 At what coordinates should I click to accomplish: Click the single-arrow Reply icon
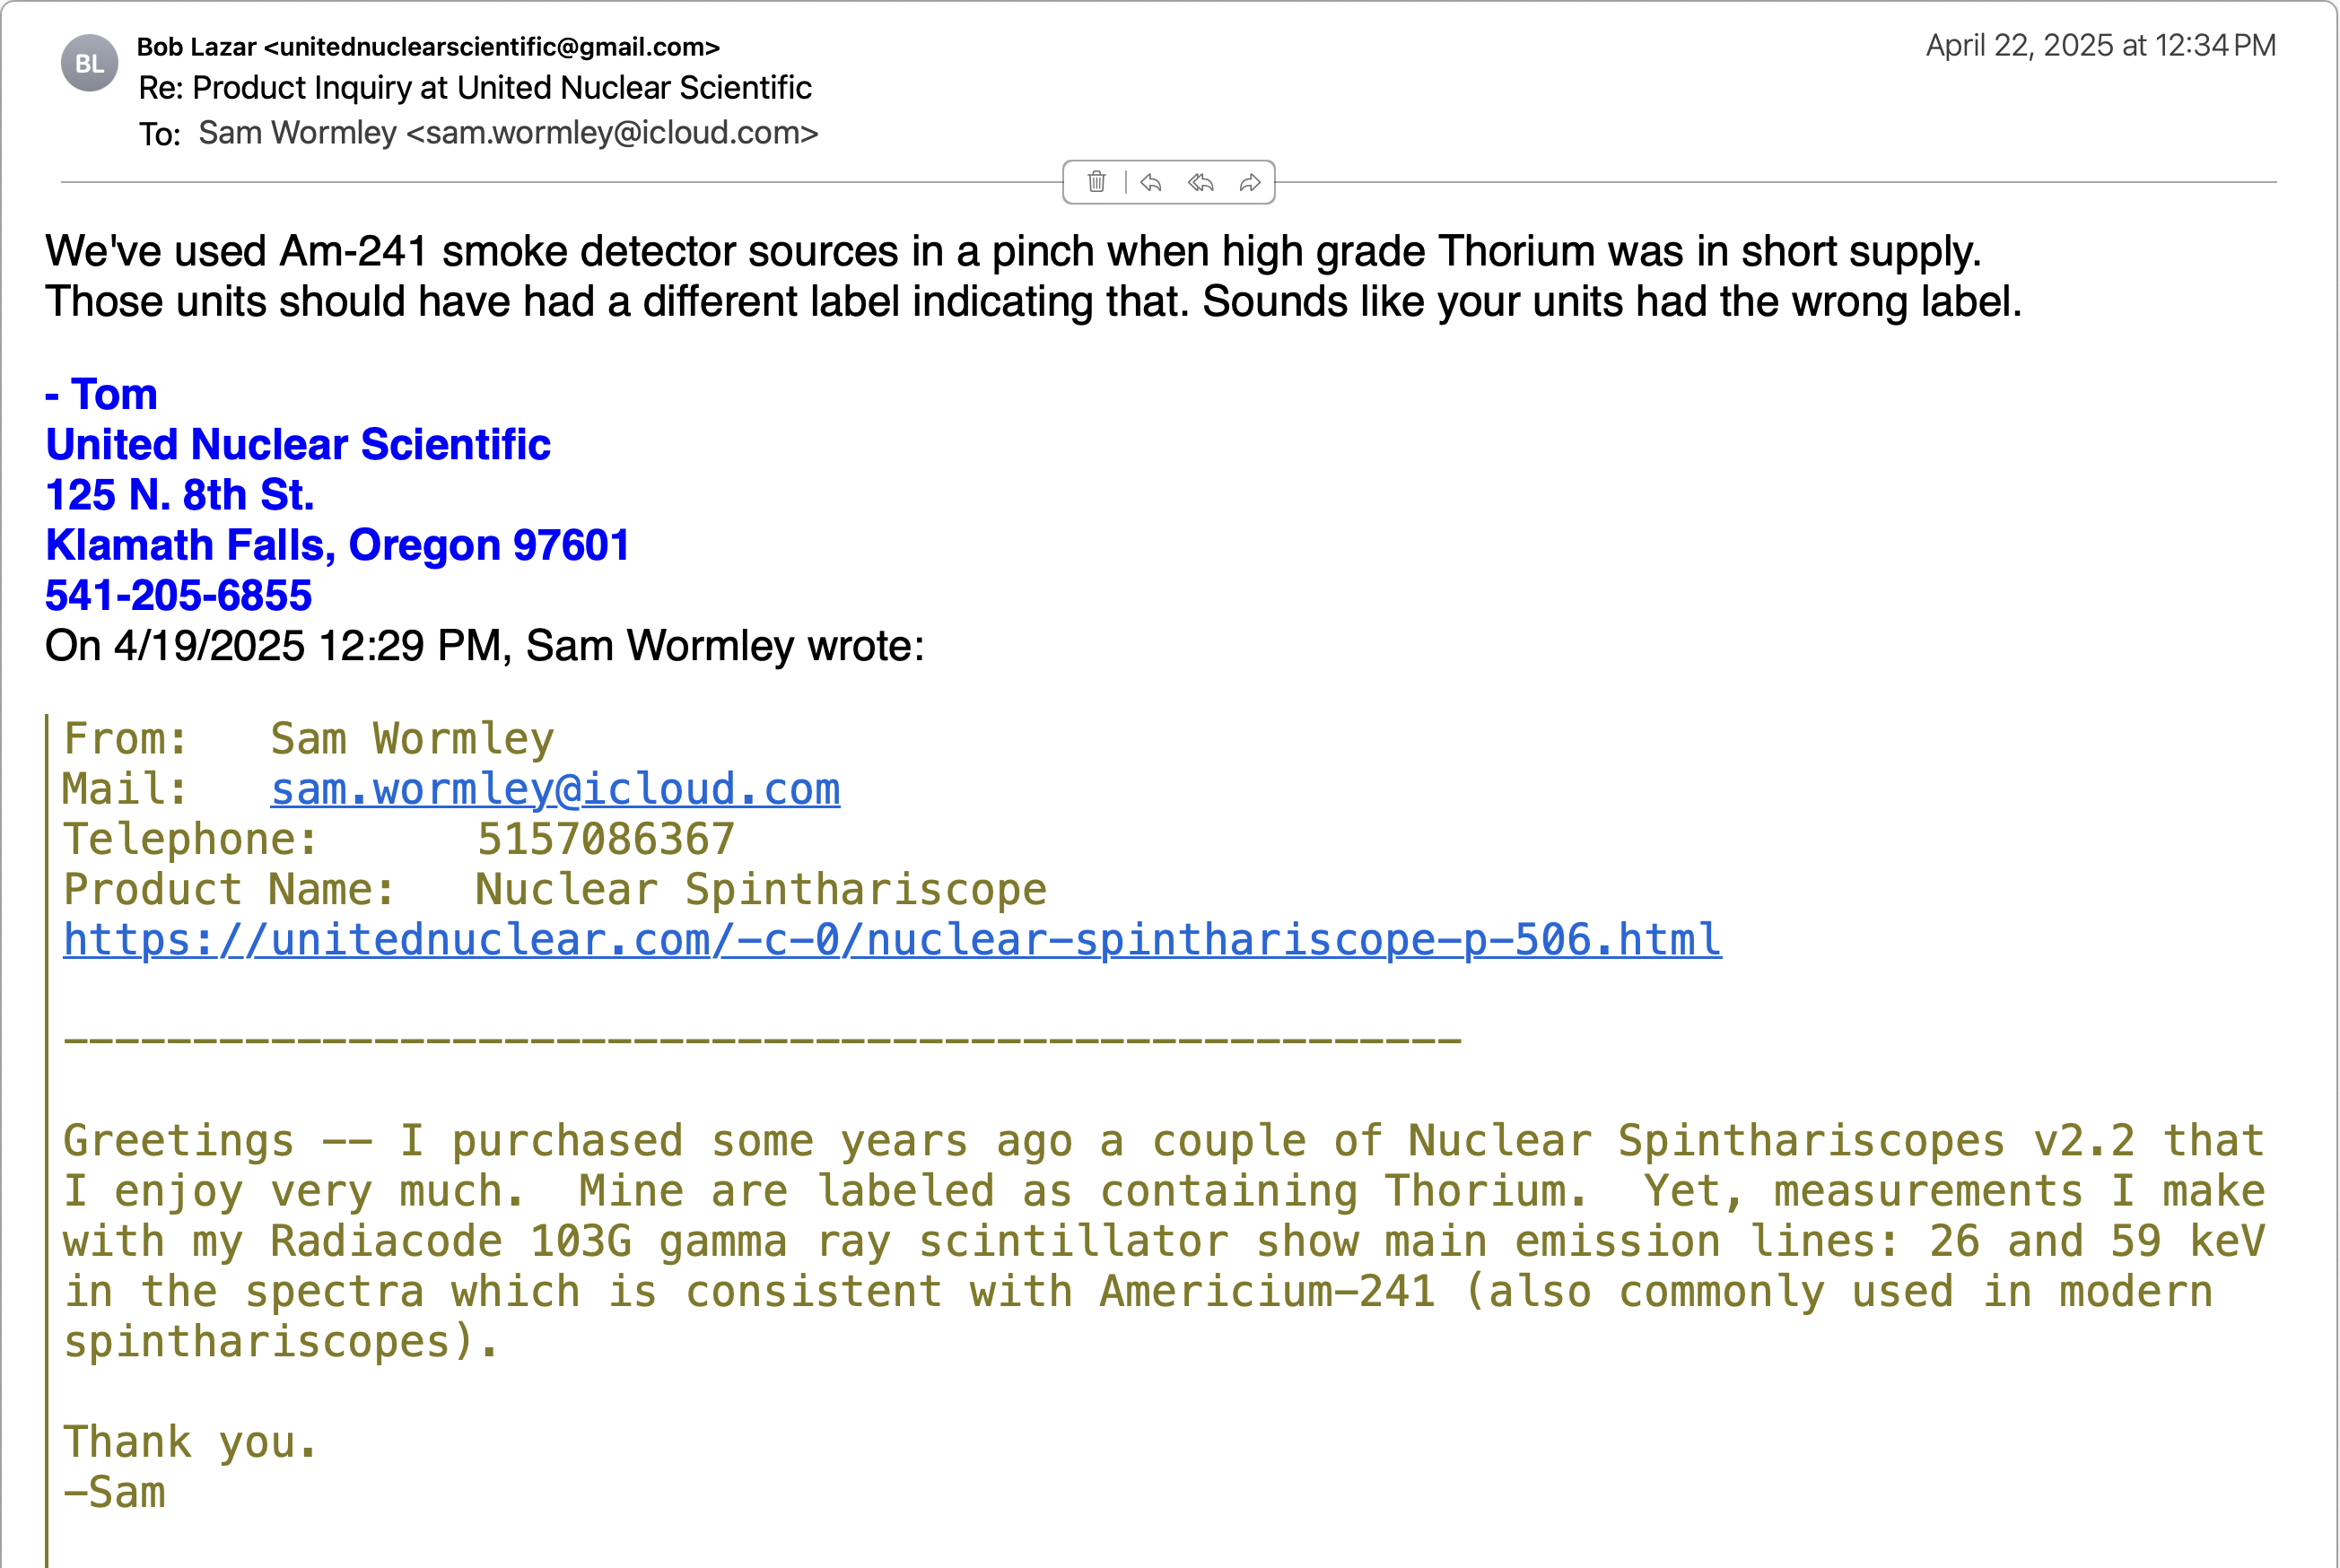(x=1151, y=182)
